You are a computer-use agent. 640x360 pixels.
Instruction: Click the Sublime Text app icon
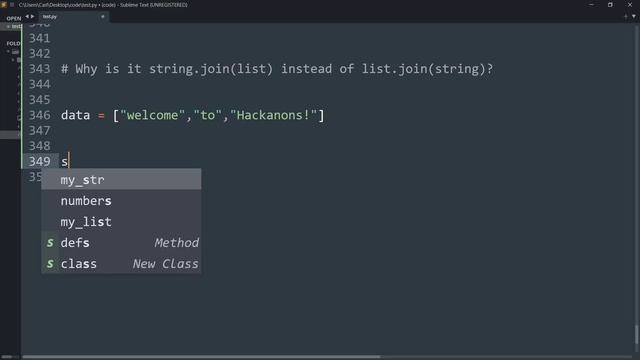pyautogui.click(x=4, y=5)
